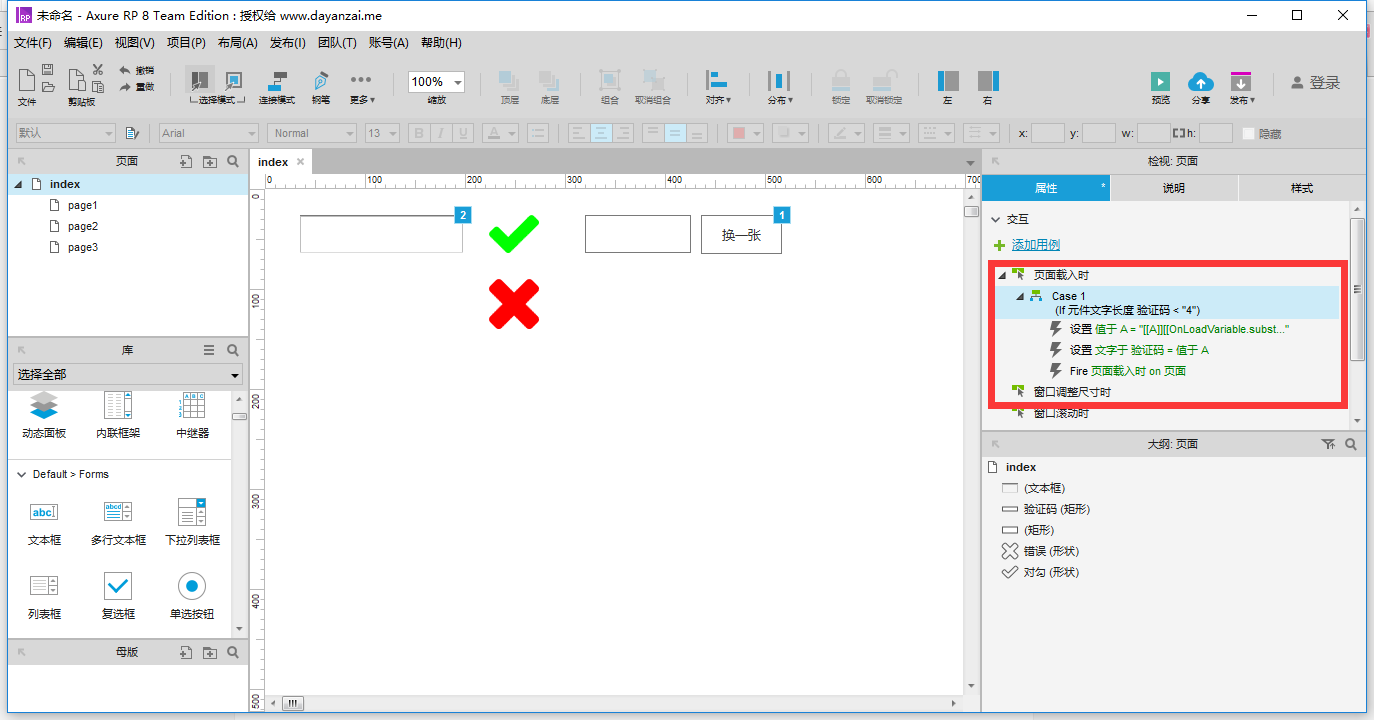Screen dimensions: 1374x720
Task: Collapse the Default > Forms section
Action: [x=22, y=474]
